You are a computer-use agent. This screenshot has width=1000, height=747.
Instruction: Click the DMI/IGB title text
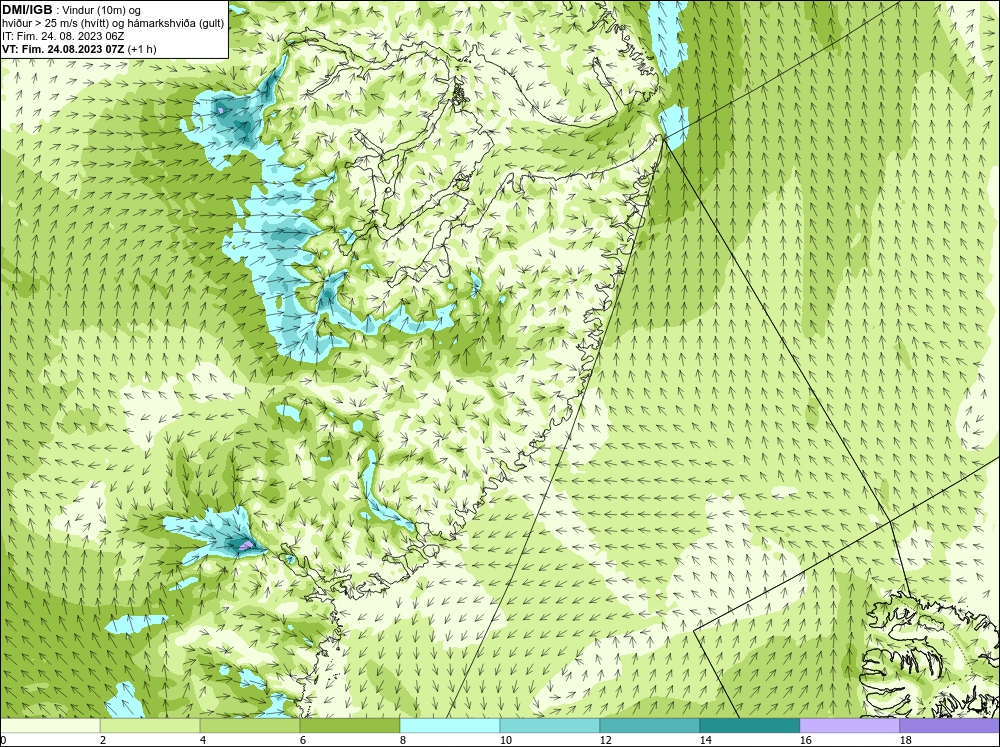27,10
